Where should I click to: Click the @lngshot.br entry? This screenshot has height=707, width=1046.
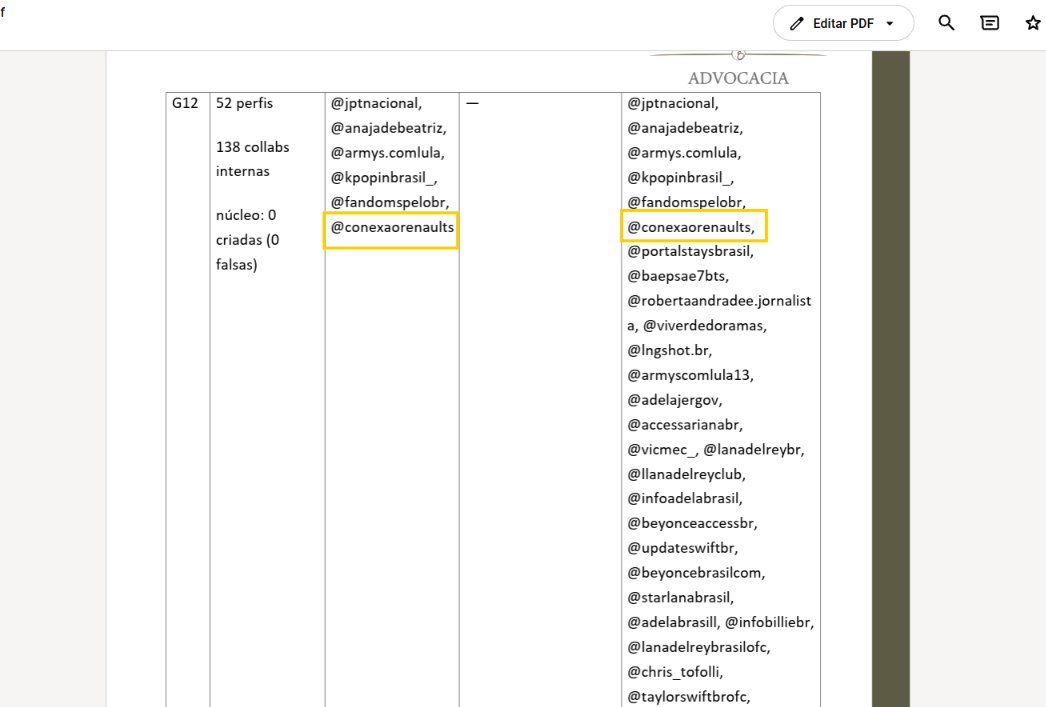point(669,350)
